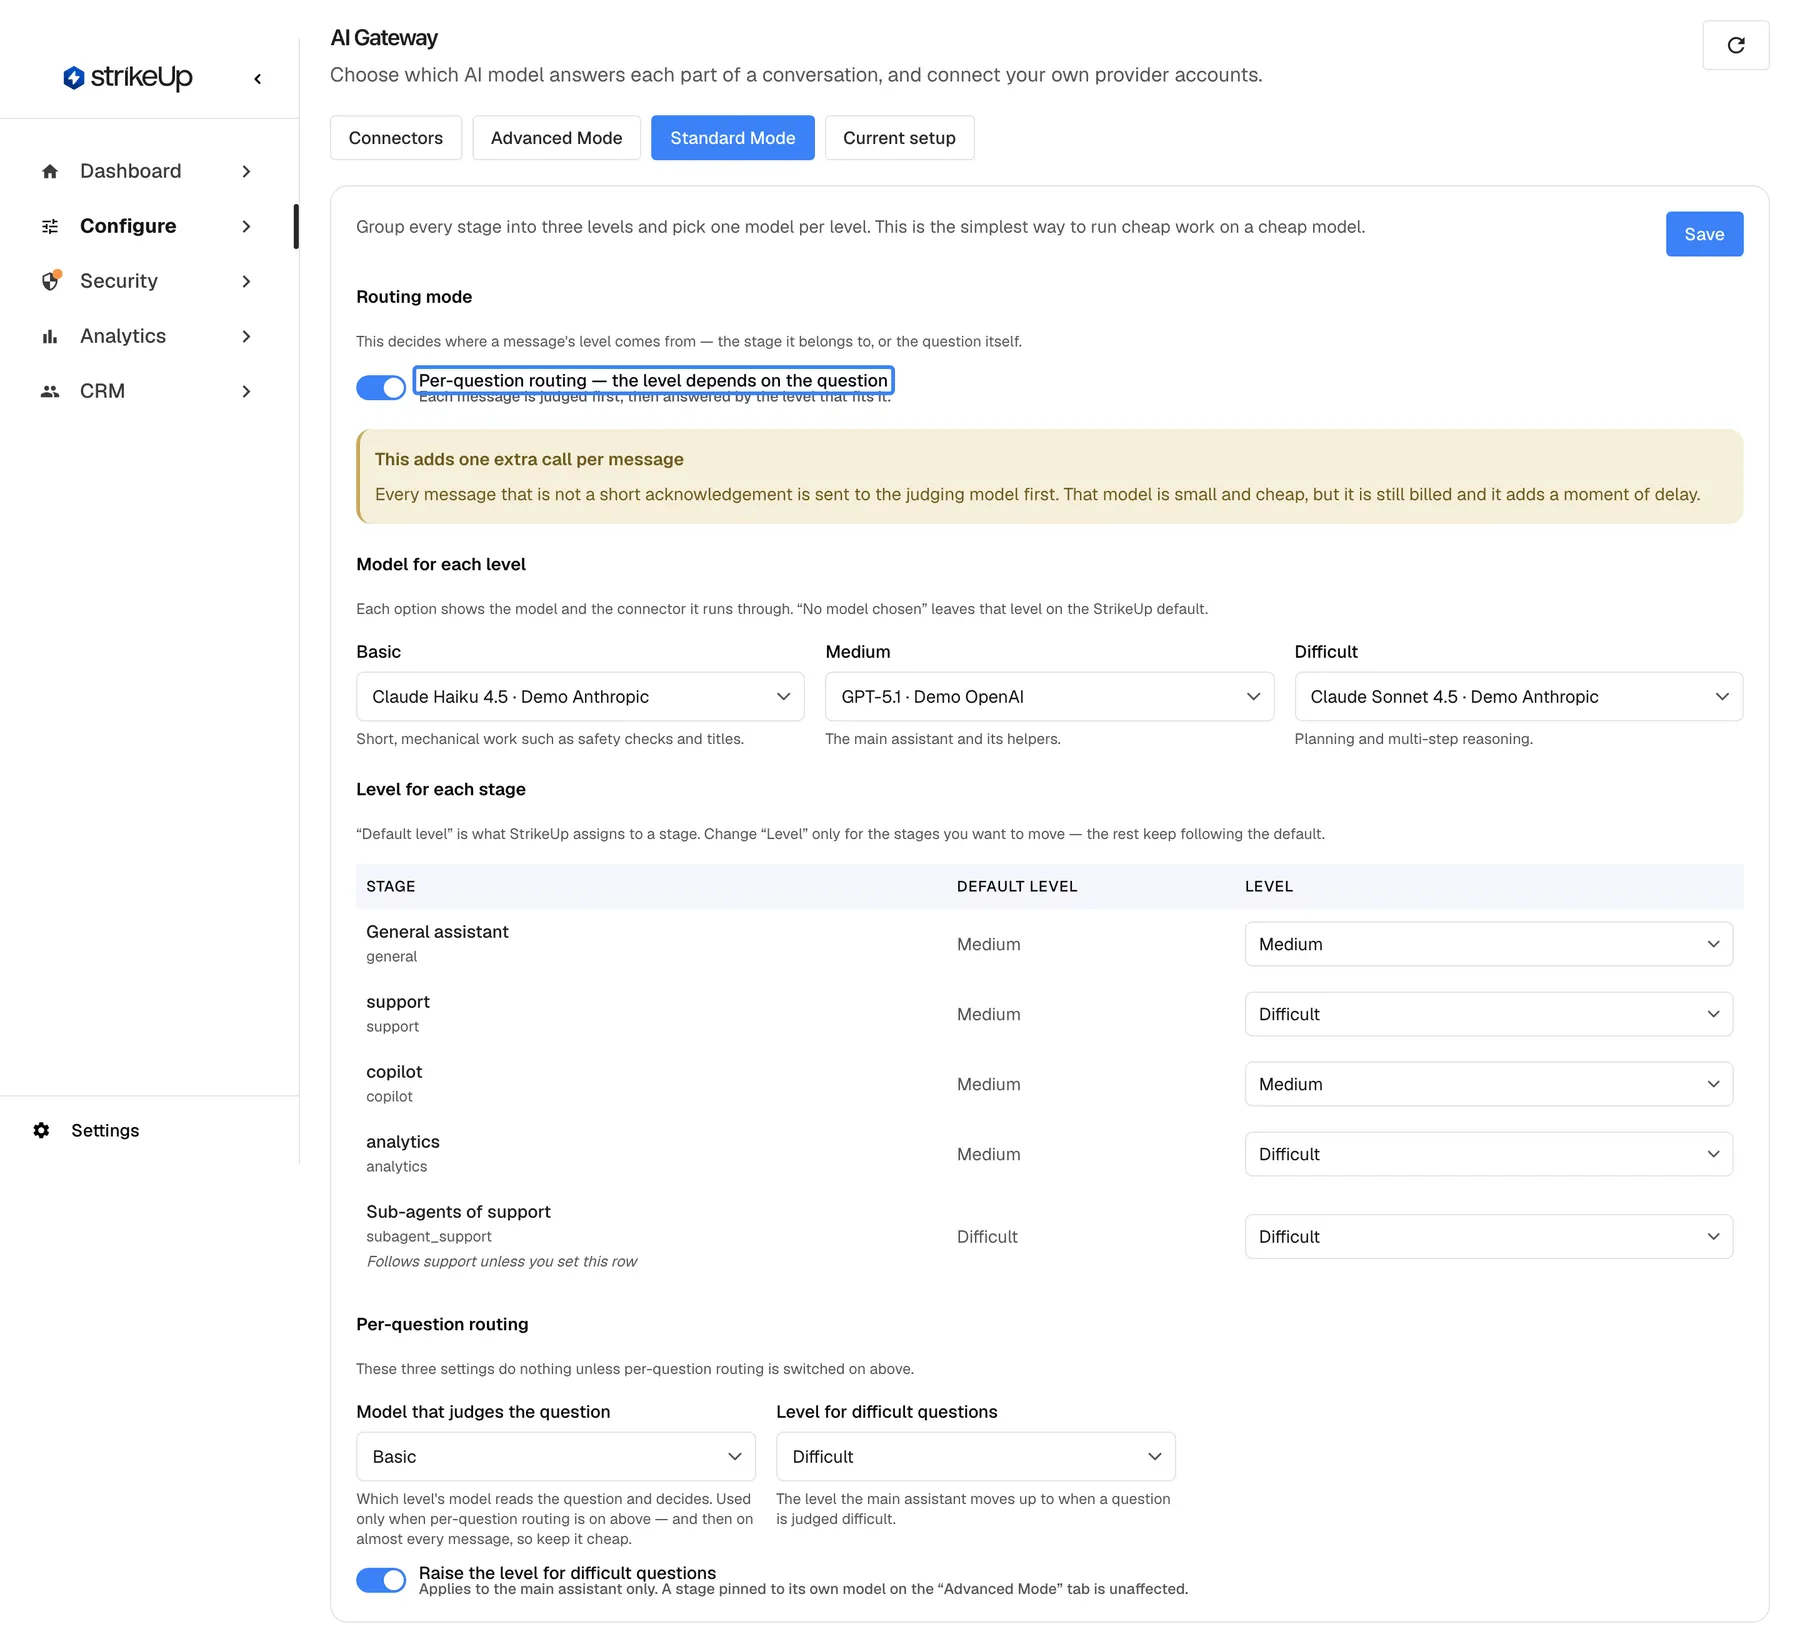
Task: Switch to the Connectors tab
Action: (396, 138)
